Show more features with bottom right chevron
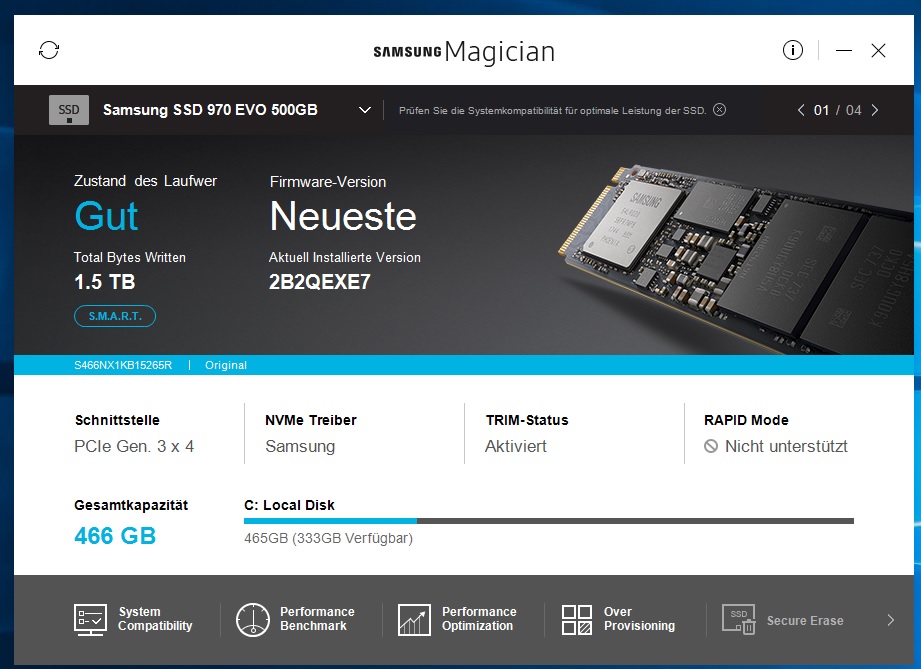Viewport: 921px width, 669px height. pyautogui.click(x=890, y=620)
